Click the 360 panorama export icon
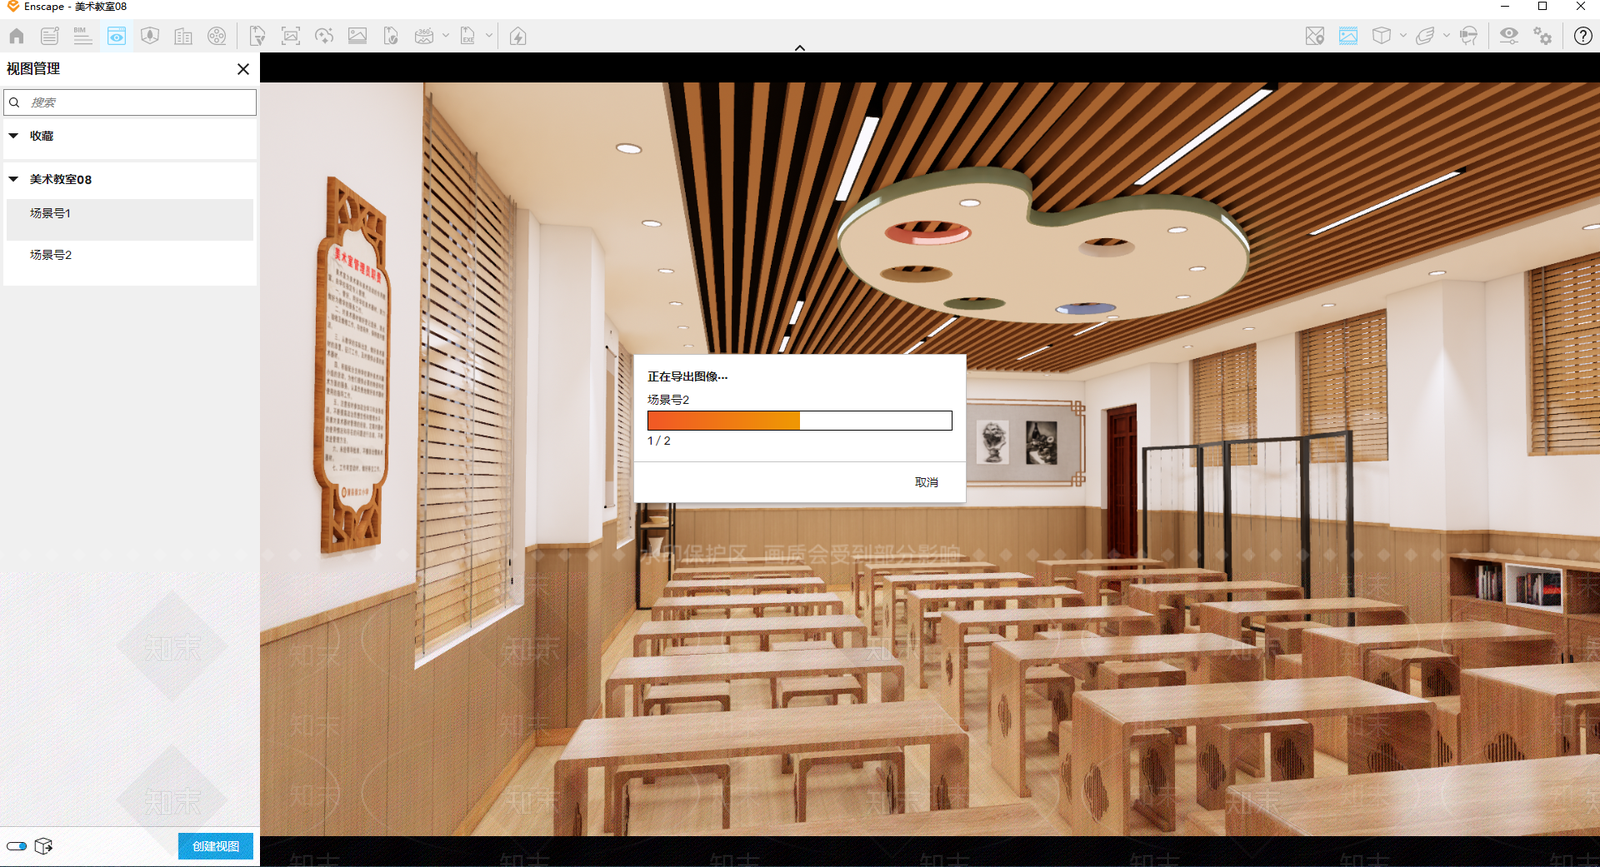 coord(424,36)
